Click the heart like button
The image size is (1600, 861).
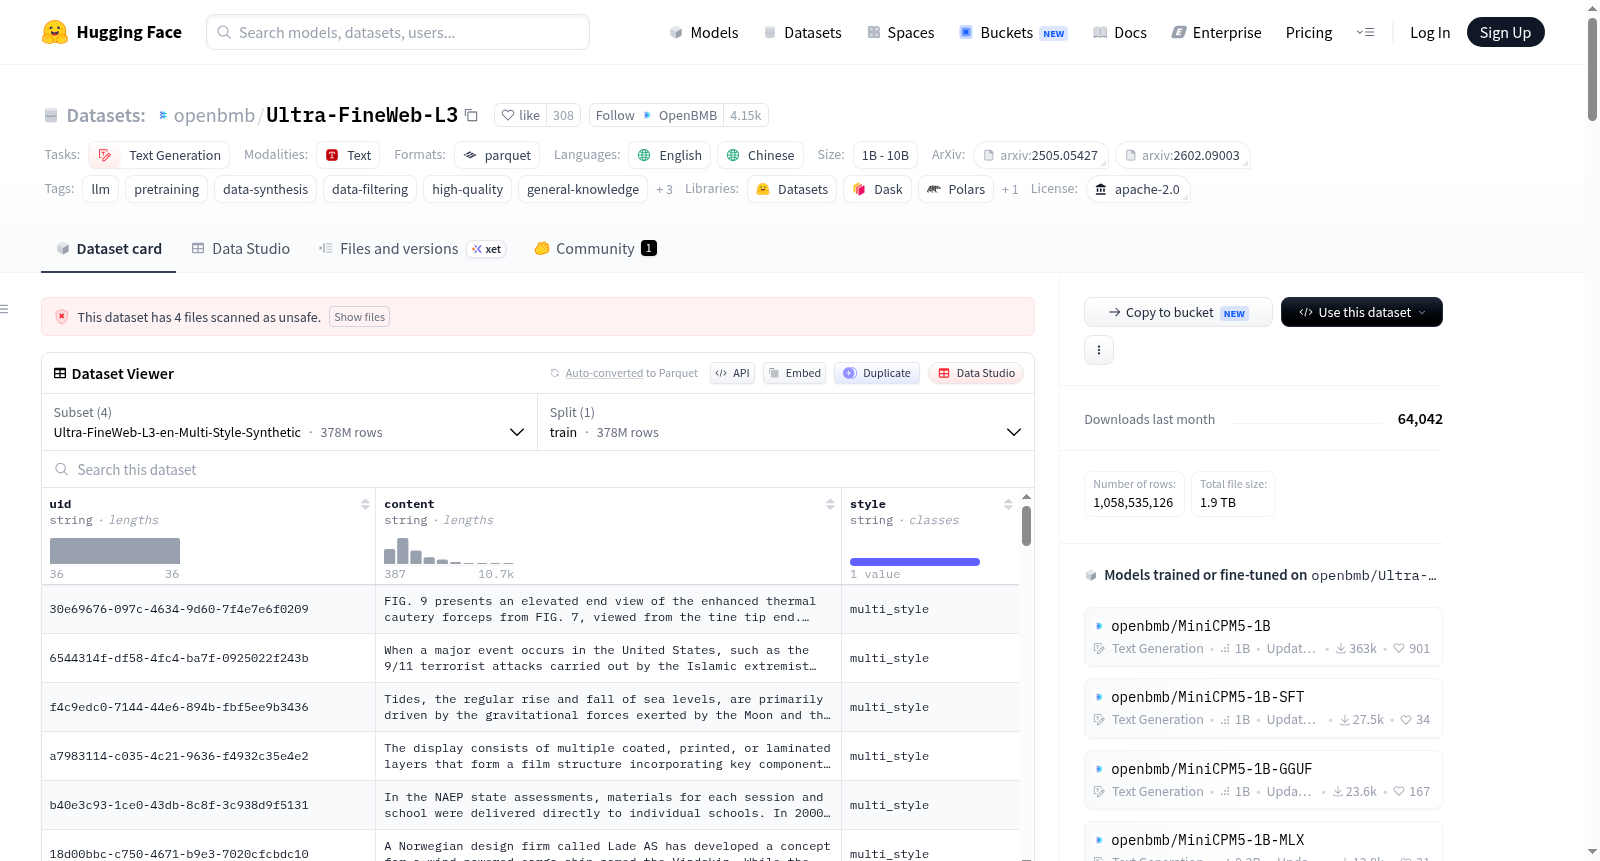pos(520,115)
